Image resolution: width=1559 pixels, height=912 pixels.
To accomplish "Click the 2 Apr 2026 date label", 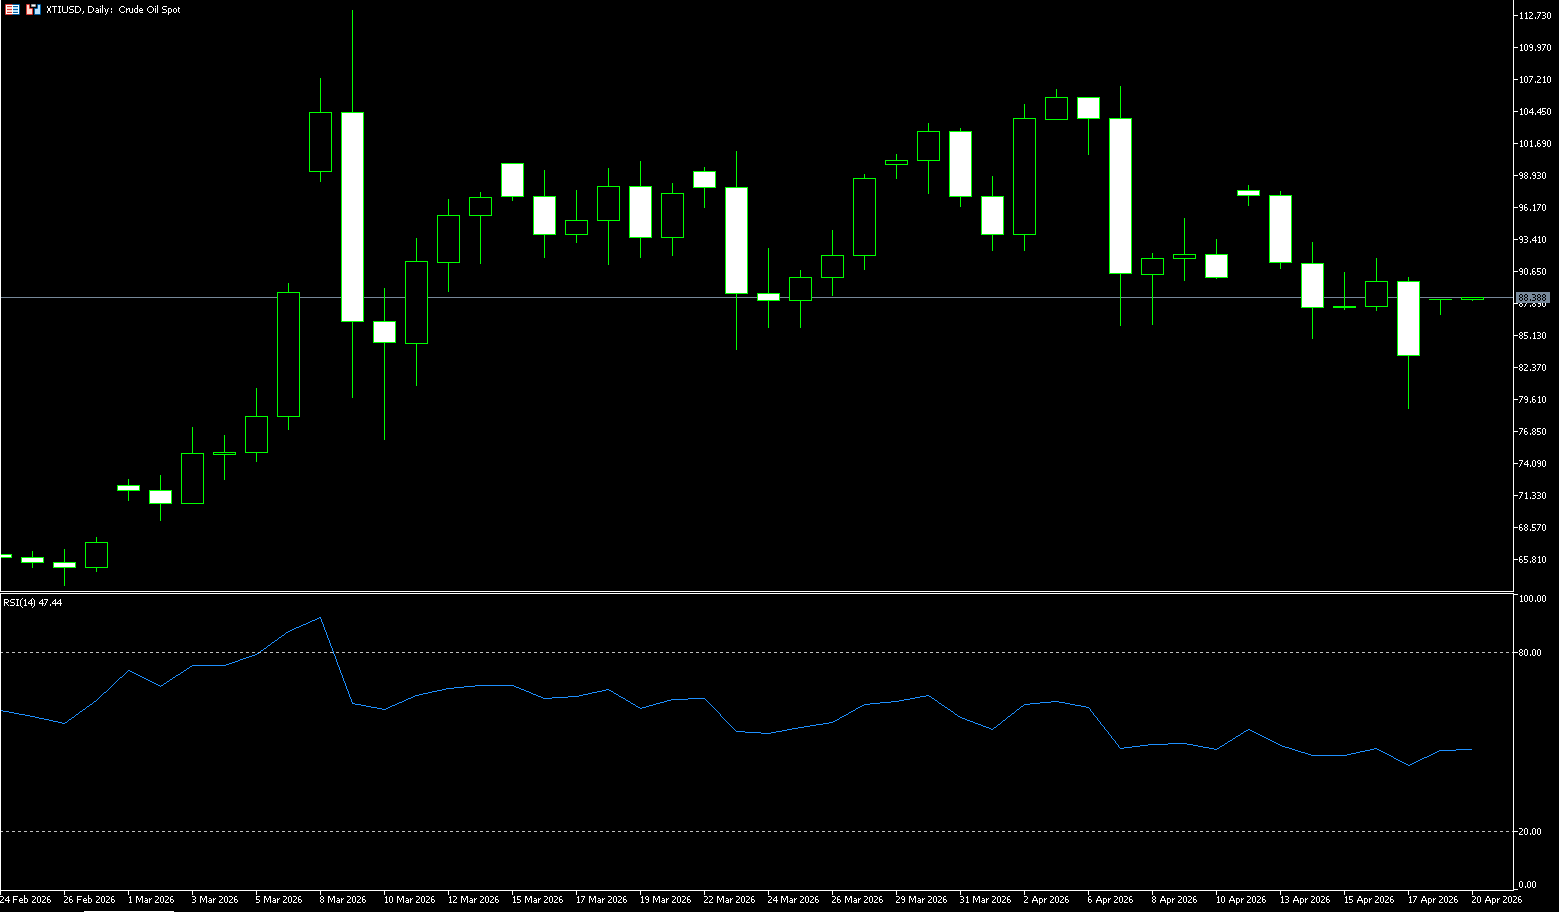I will (1046, 900).
